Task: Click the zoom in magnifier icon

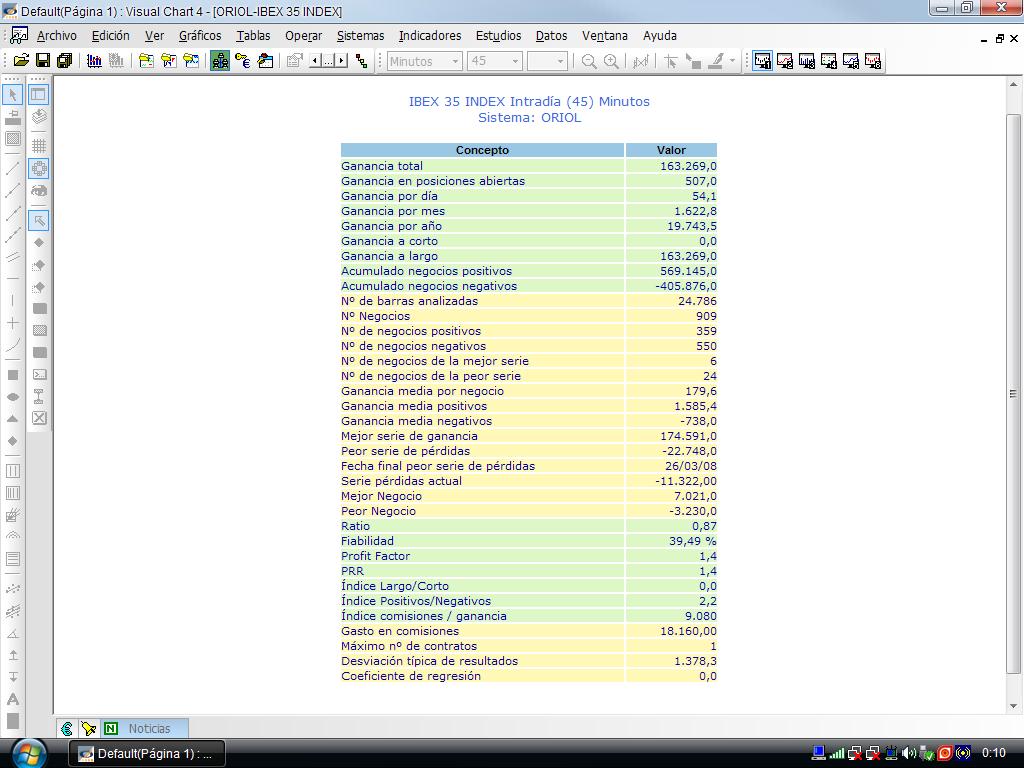Action: (x=611, y=61)
